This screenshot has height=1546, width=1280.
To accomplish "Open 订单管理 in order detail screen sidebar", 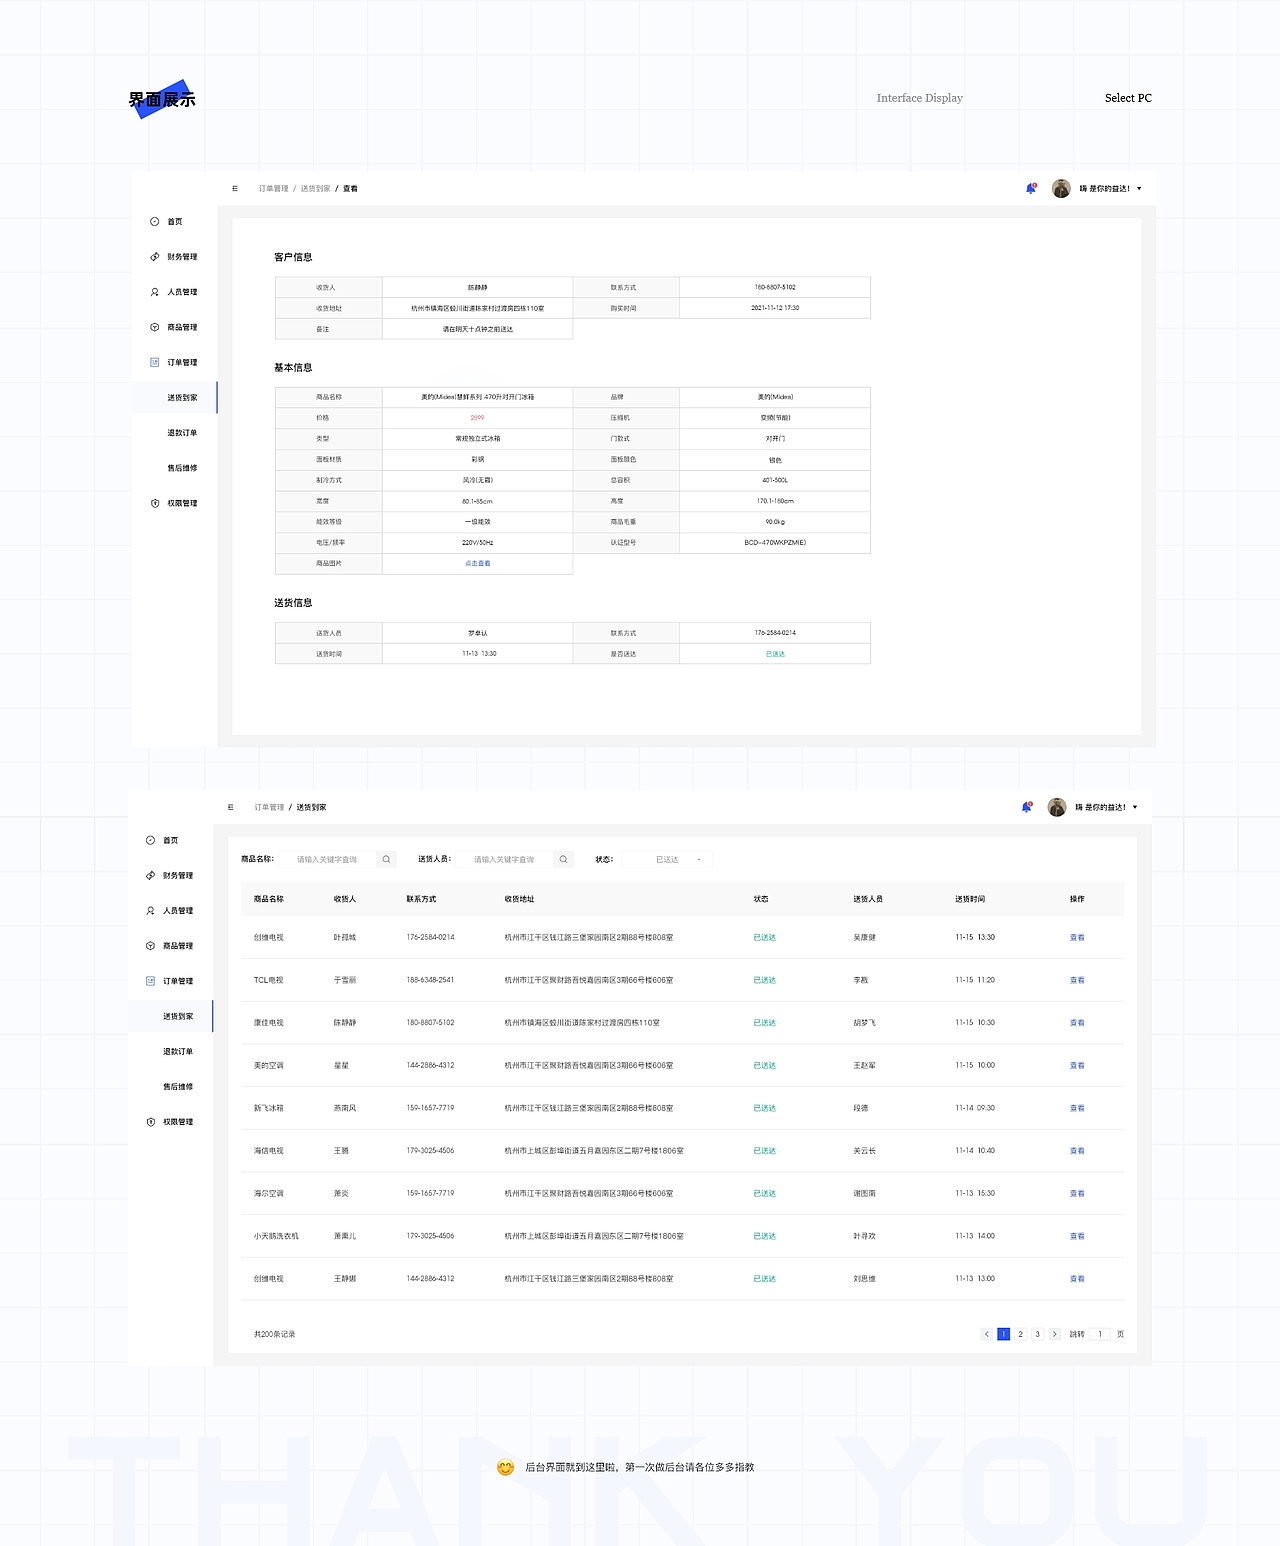I will coord(174,362).
